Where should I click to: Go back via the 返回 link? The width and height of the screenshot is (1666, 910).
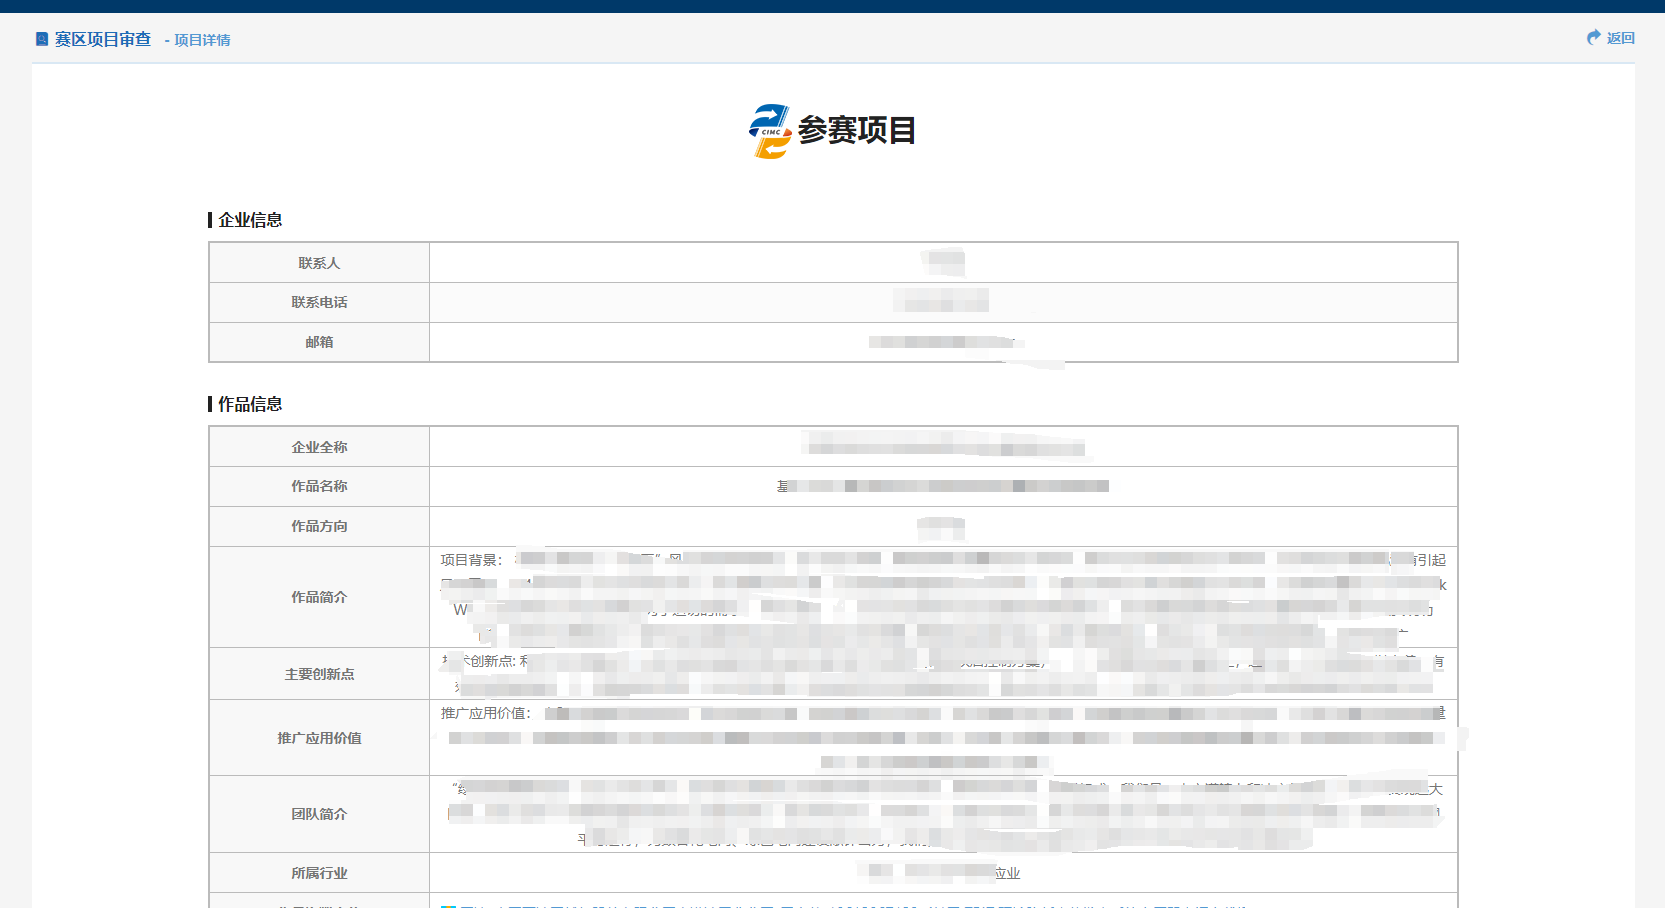click(1620, 38)
